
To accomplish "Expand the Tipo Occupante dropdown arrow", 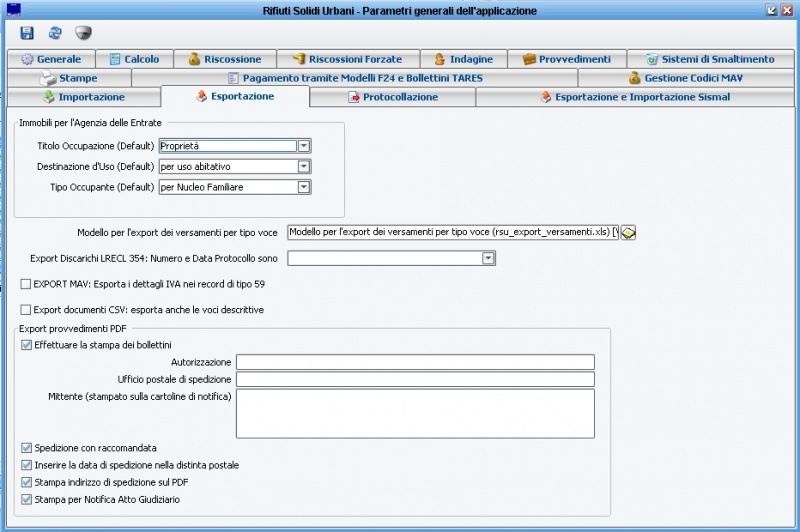I will pyautogui.click(x=304, y=187).
